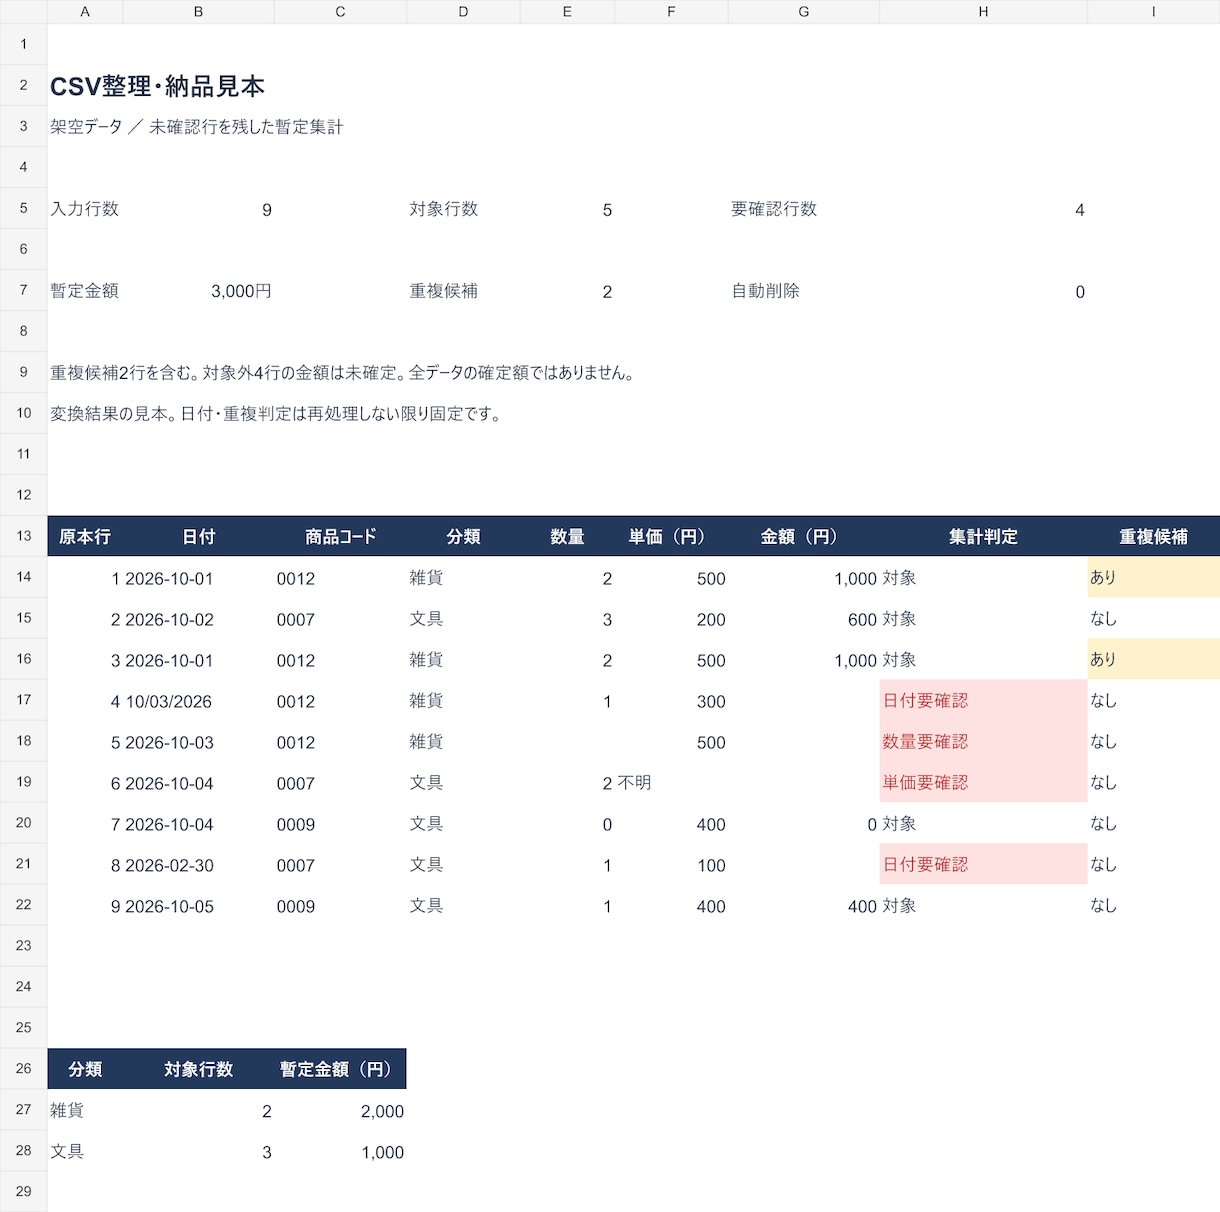Select row 26 header
This screenshot has width=1220, height=1212.
click(23, 1068)
